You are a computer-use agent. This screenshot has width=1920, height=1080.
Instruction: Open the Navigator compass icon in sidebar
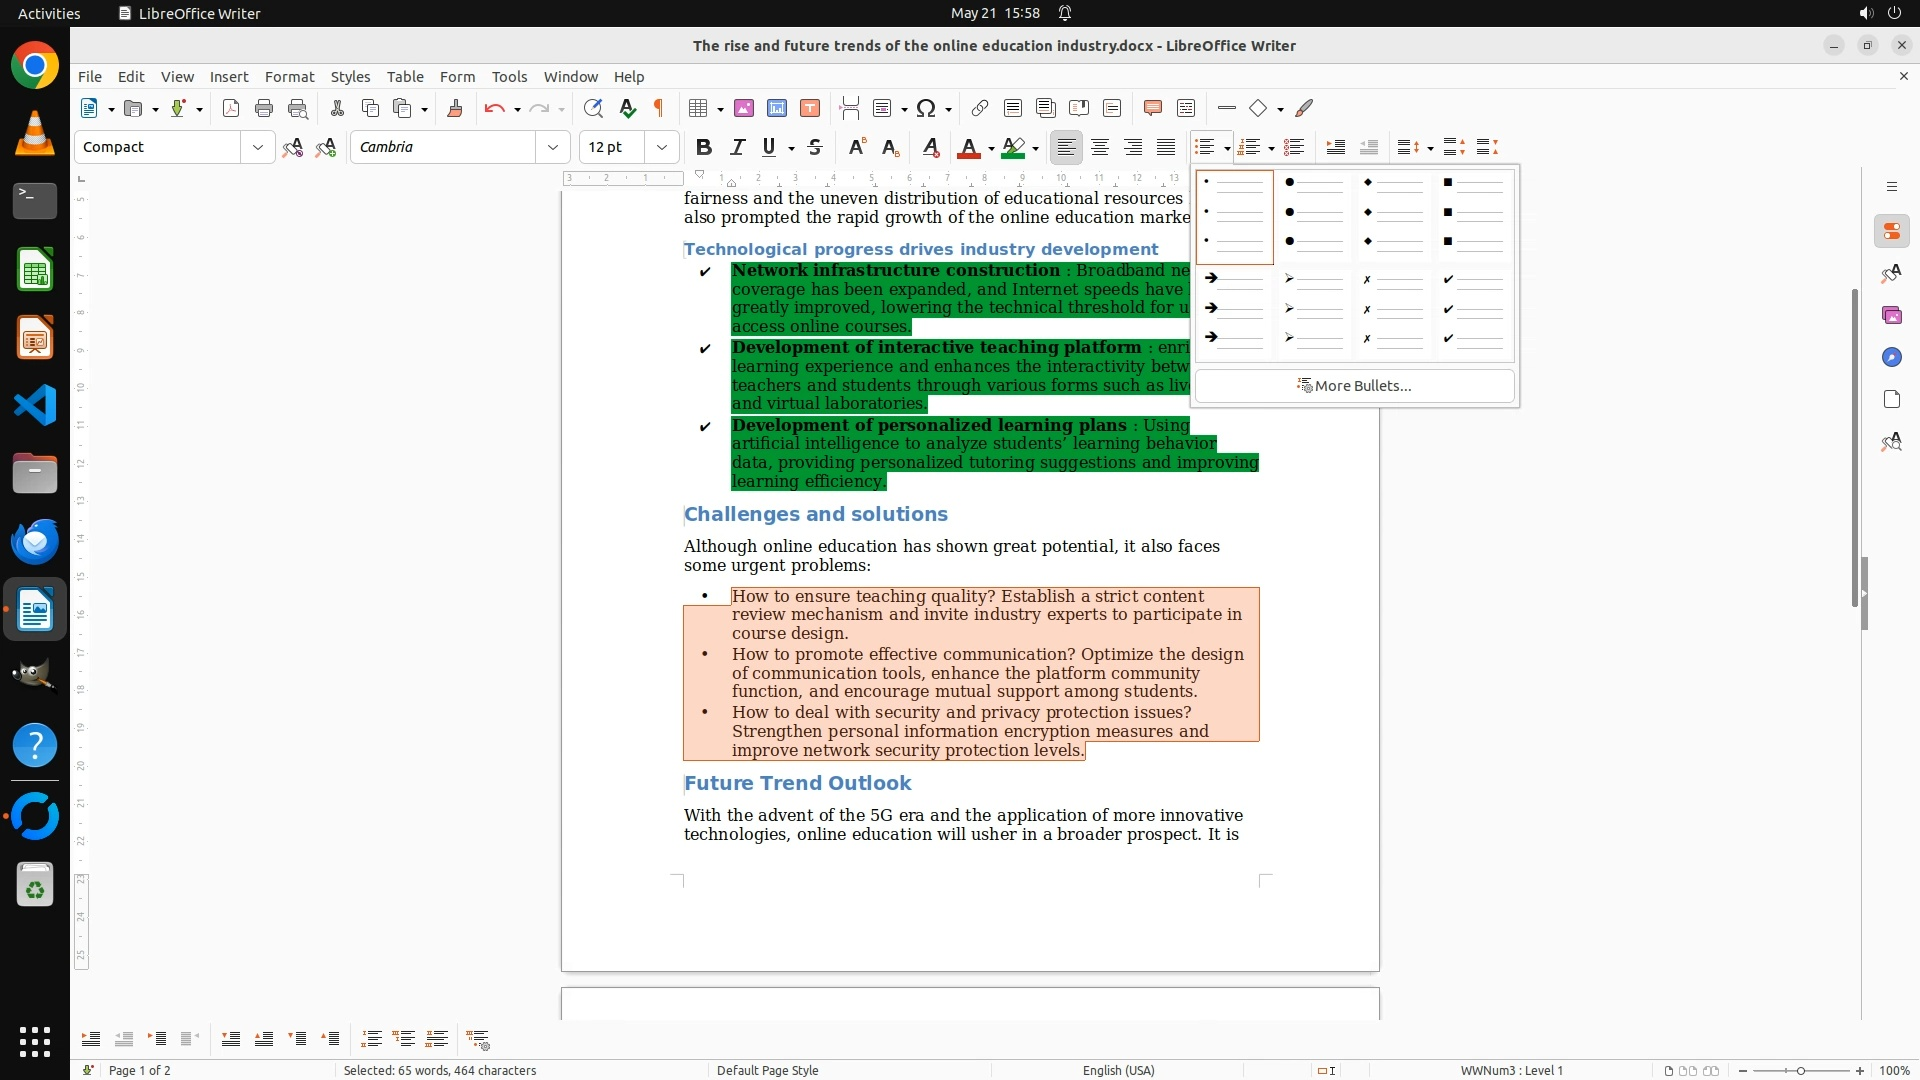[1891, 358]
